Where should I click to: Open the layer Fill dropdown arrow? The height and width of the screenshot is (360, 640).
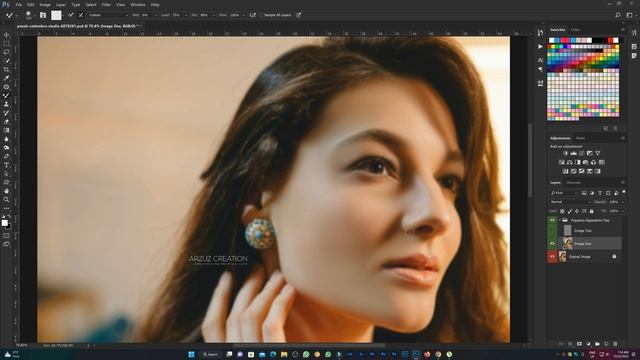pos(622,211)
